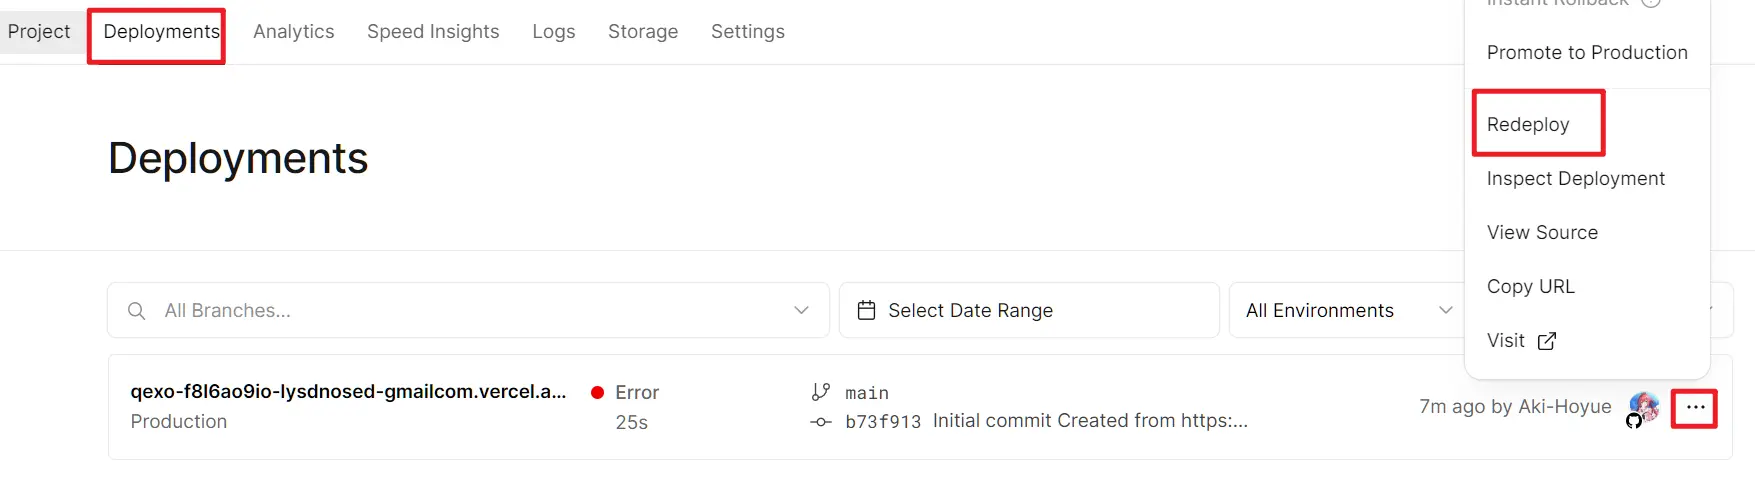Viewport: 1755px width, 488px height.
Task: Switch to the Deployments tab
Action: (161, 32)
